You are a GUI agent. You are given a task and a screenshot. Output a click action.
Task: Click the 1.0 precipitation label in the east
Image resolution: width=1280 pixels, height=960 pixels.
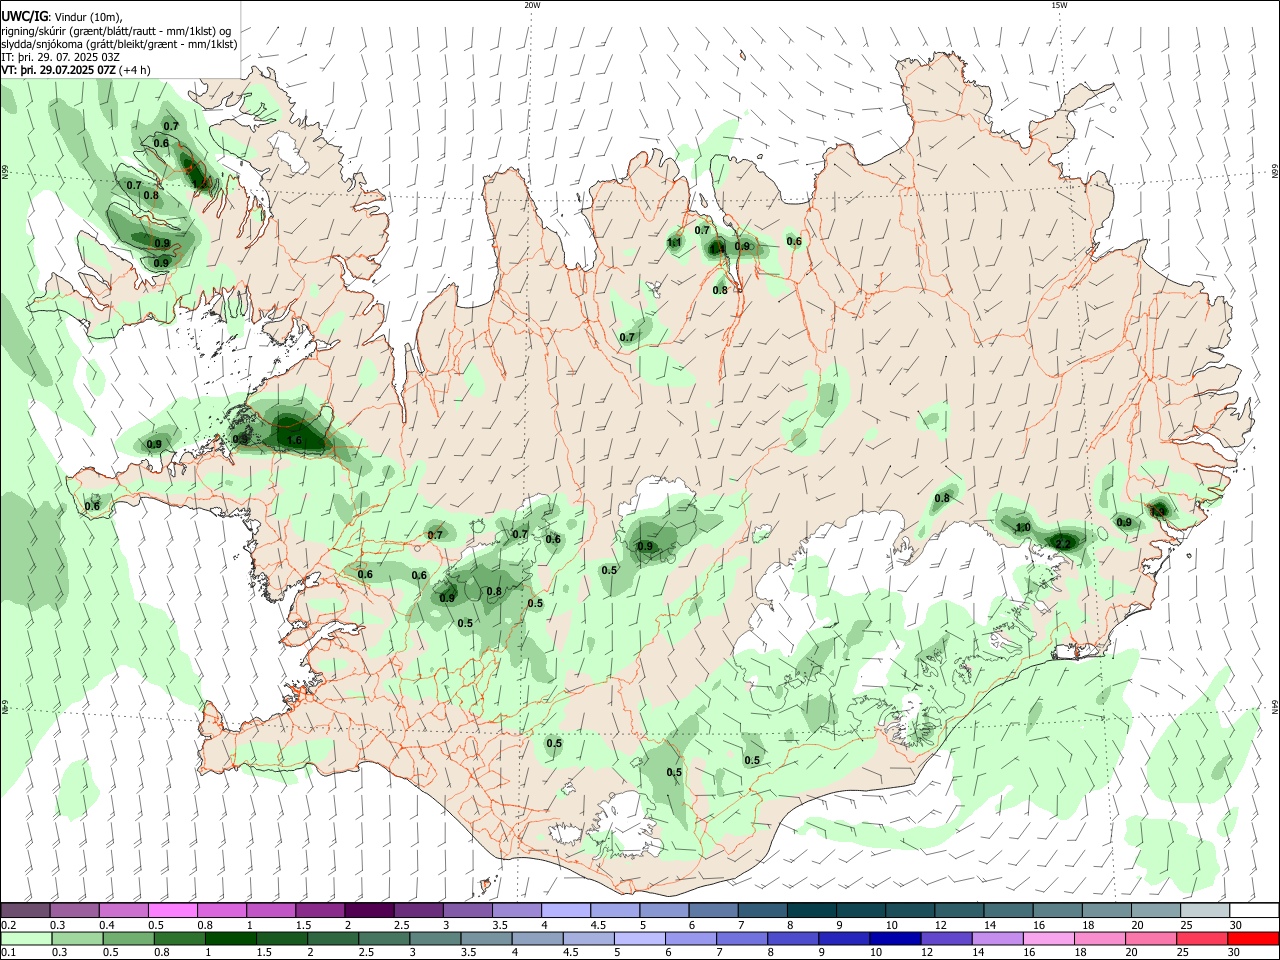click(x=1023, y=528)
